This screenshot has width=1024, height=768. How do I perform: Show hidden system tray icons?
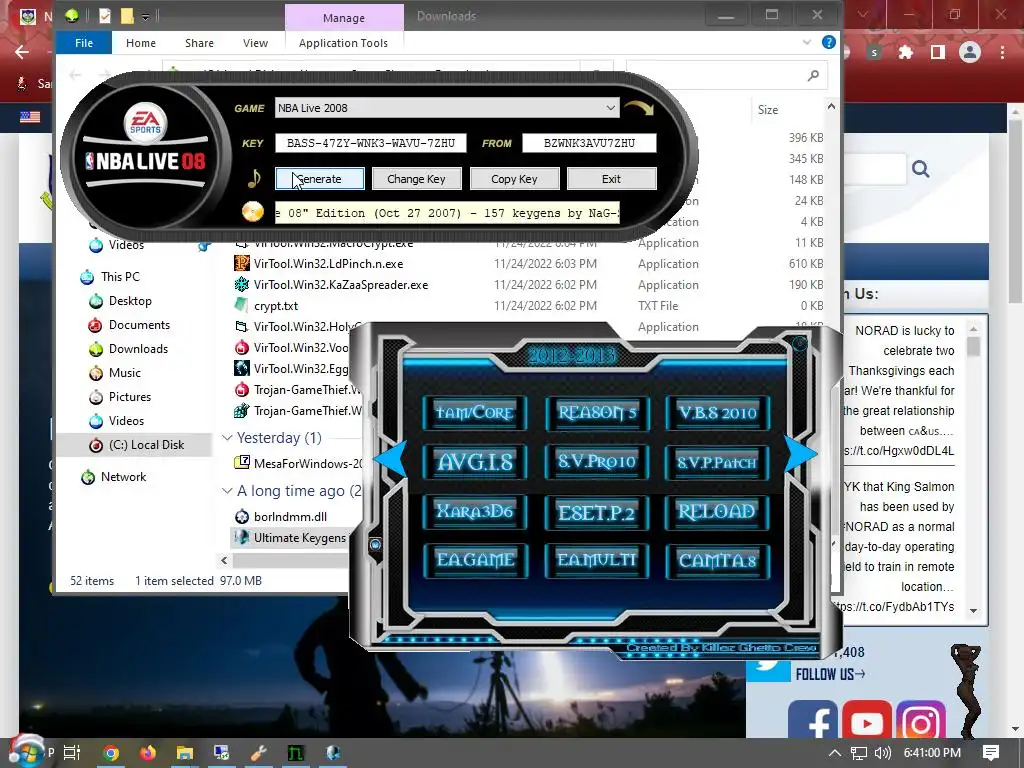tap(835, 753)
